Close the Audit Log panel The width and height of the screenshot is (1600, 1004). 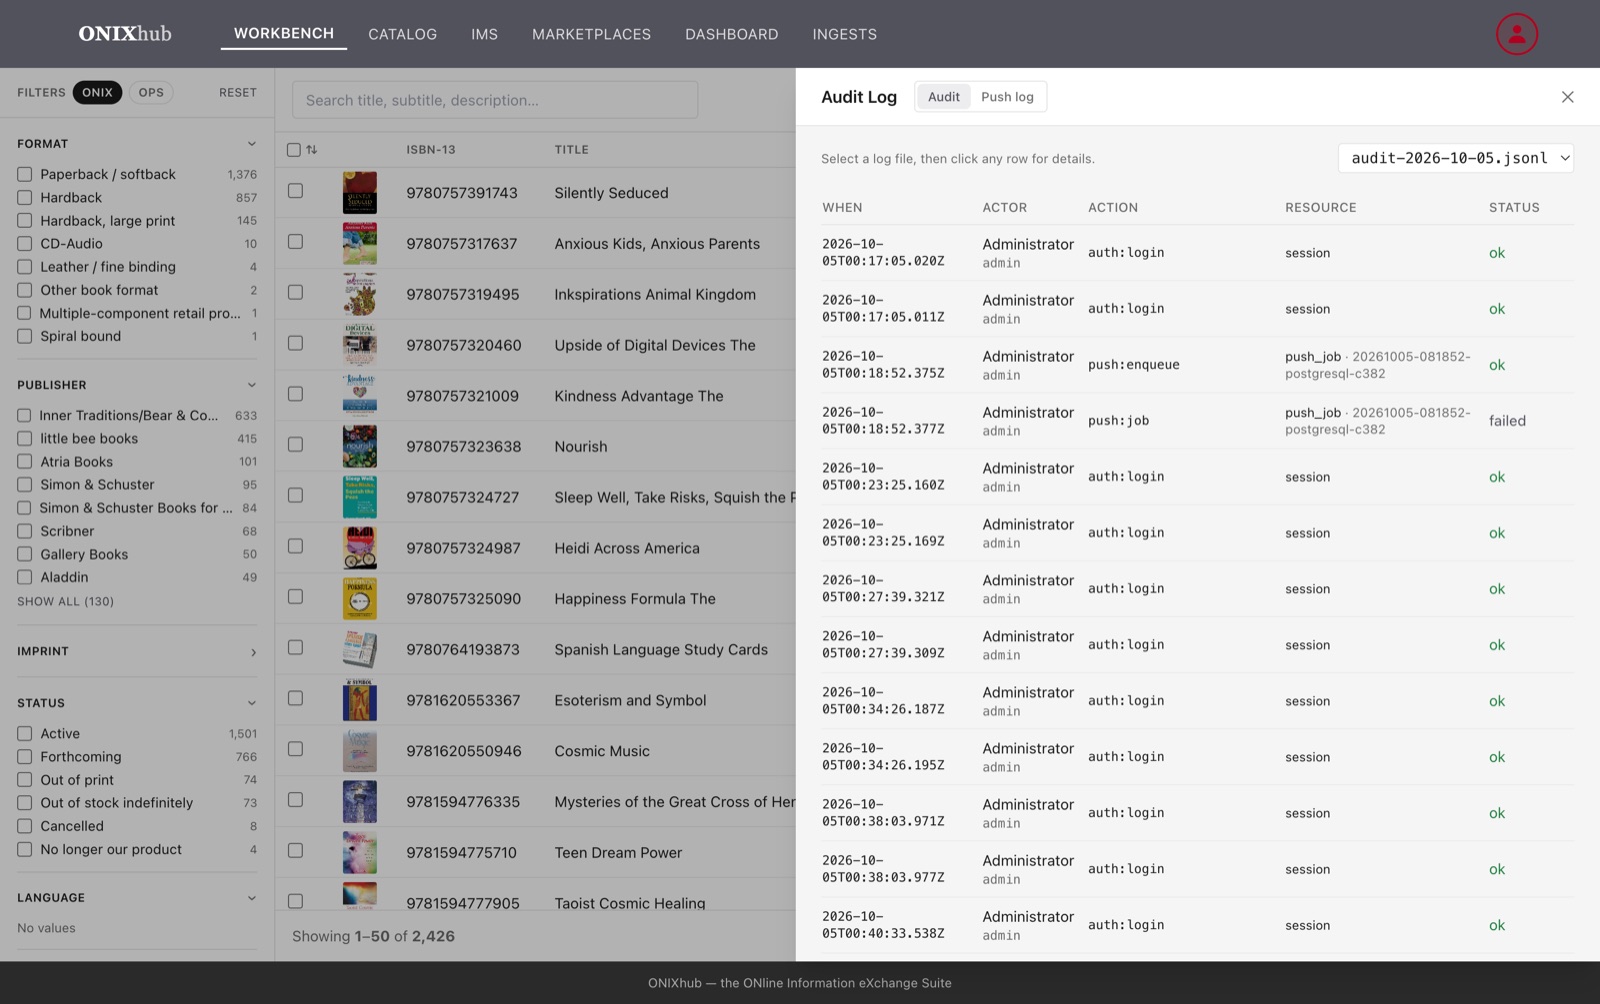1567,97
